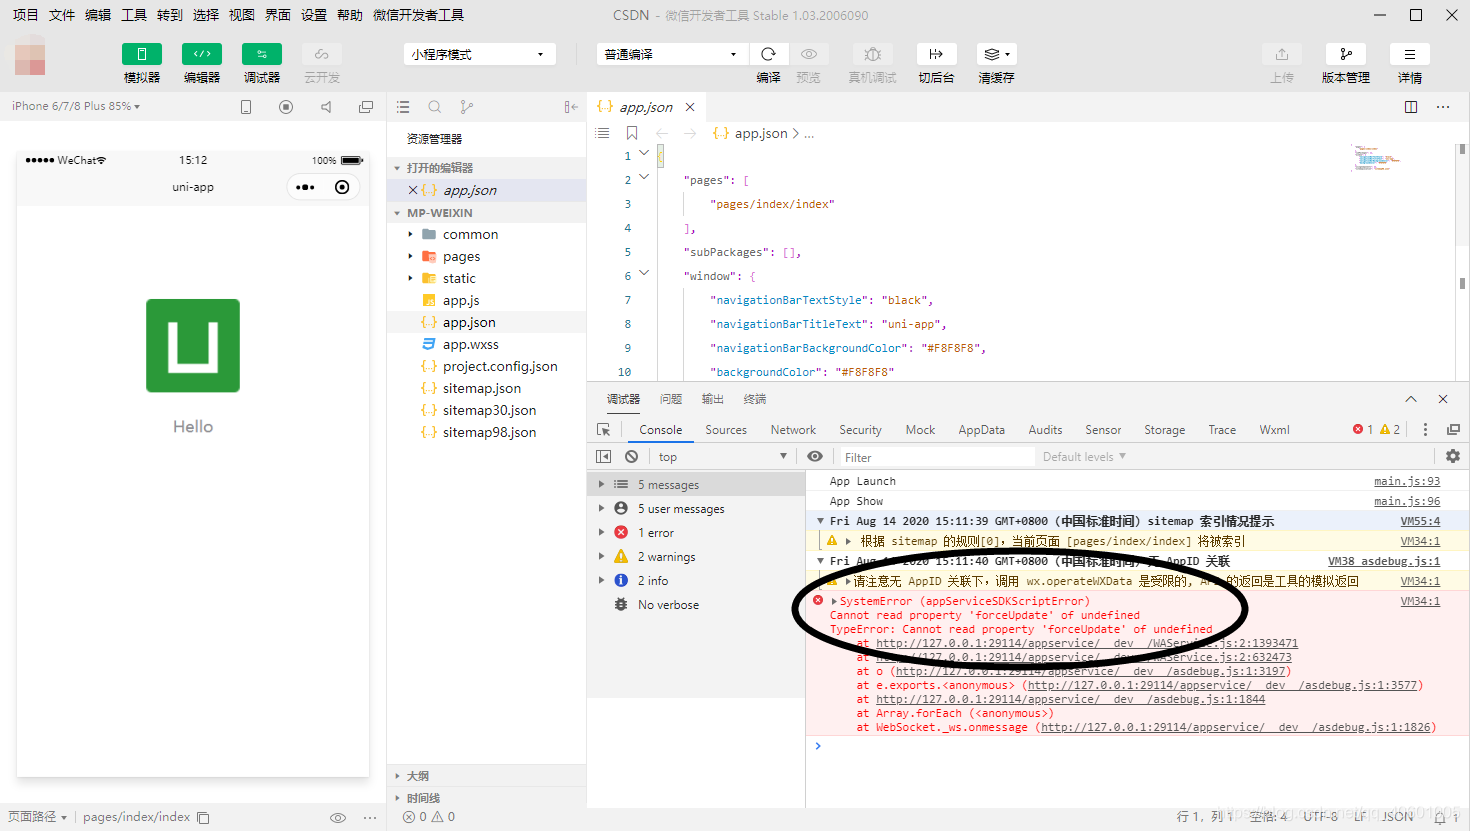Open version management
The width and height of the screenshot is (1470, 831).
pos(1346,54)
